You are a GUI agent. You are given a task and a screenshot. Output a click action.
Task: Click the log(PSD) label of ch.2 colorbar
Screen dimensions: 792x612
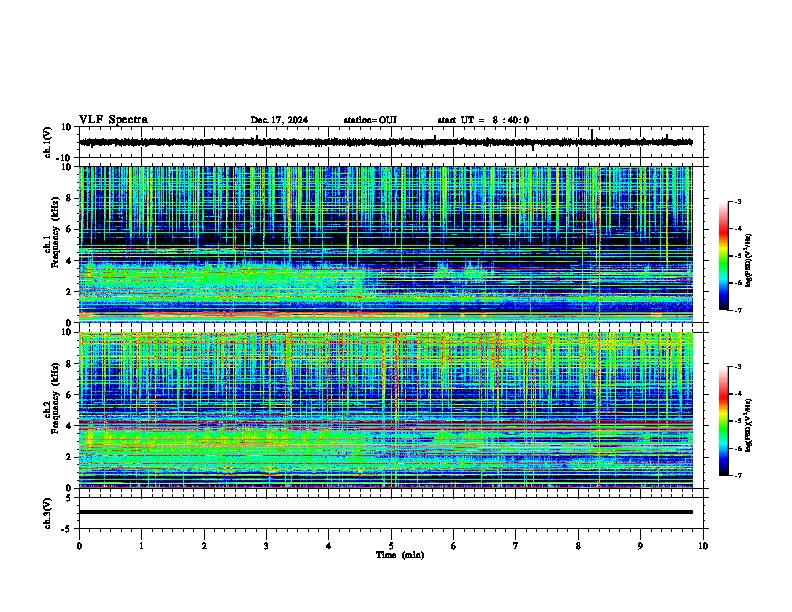click(749, 425)
